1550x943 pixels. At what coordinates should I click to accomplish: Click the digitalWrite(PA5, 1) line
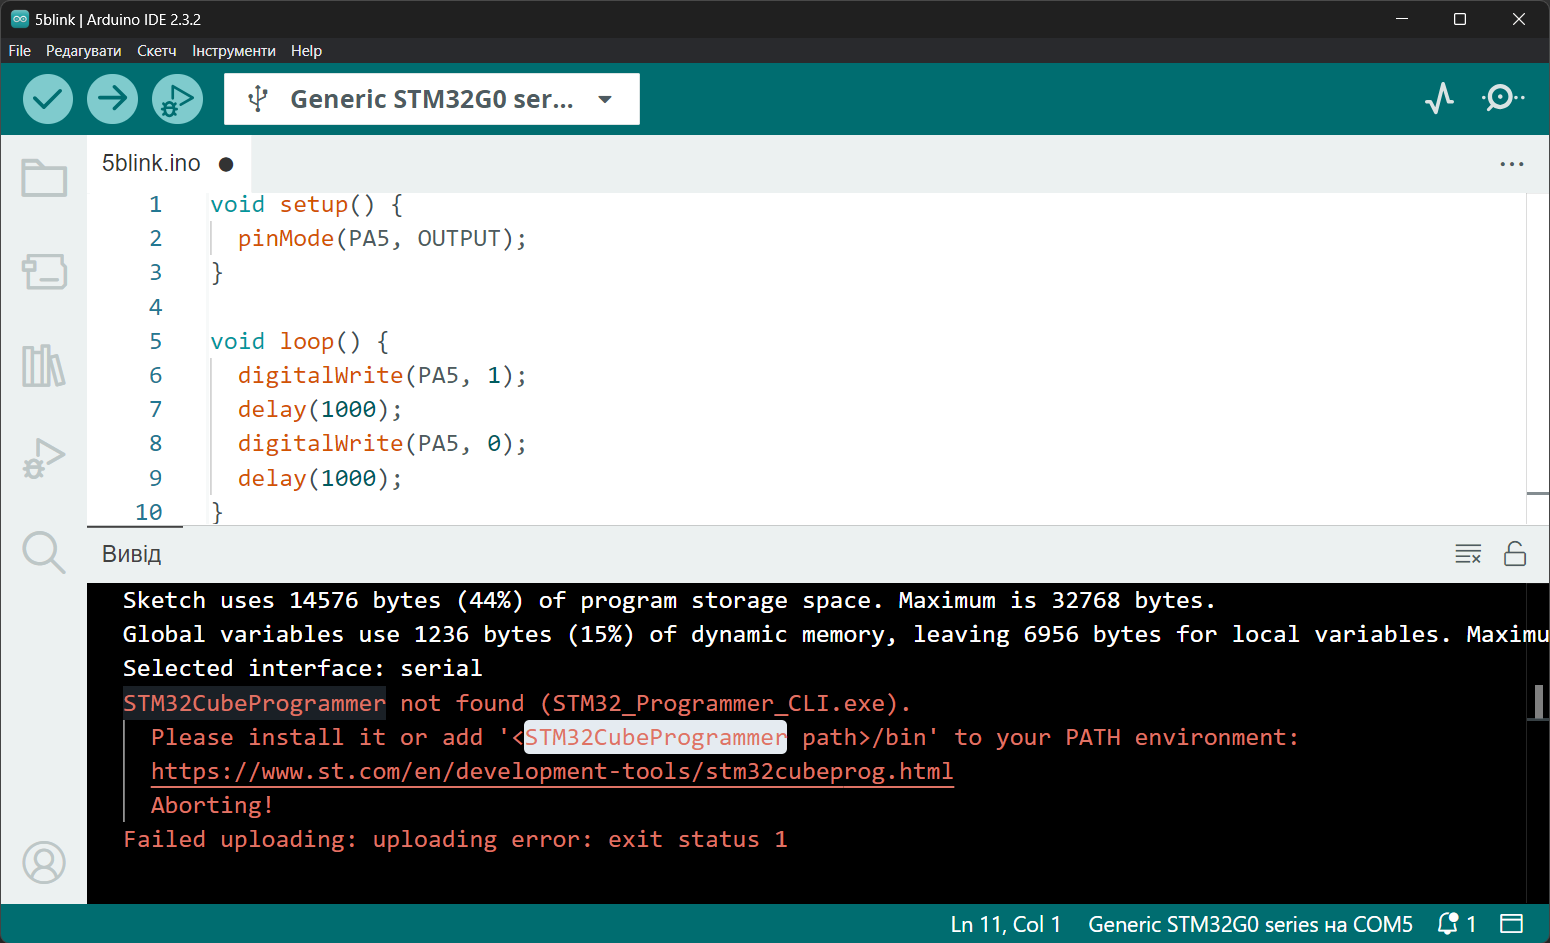(382, 376)
